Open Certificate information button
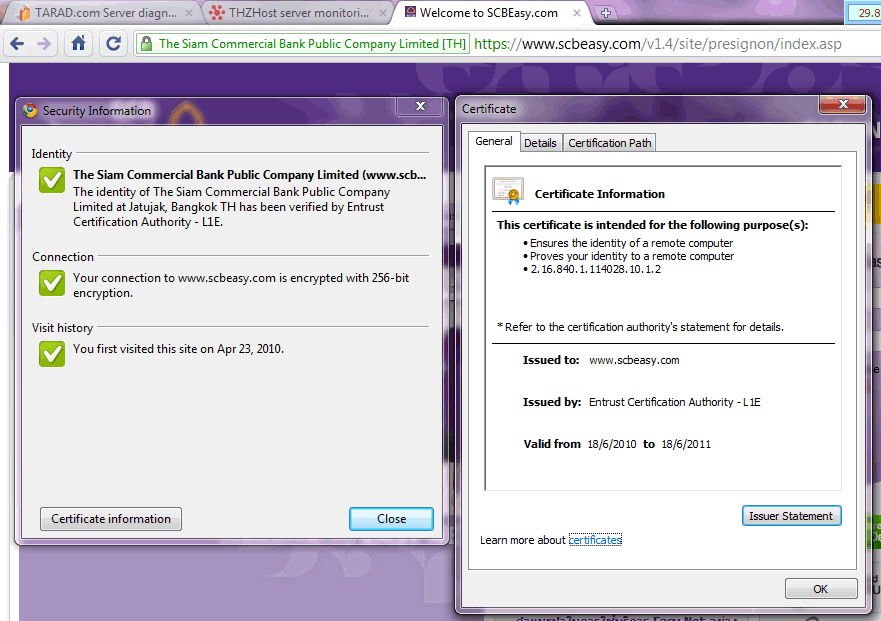The width and height of the screenshot is (881, 621). [111, 519]
